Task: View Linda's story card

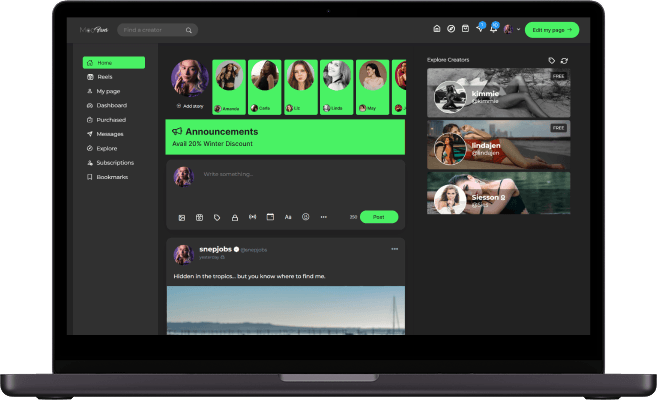Action: 336,87
